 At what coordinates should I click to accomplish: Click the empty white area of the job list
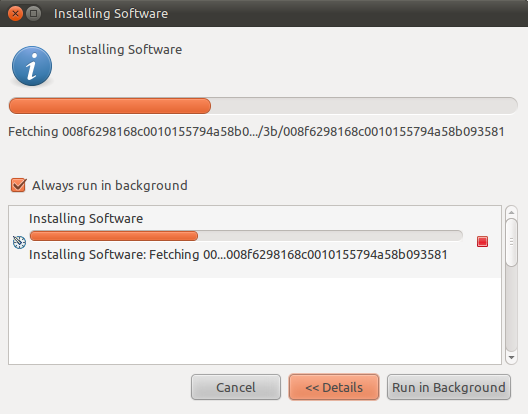255,321
